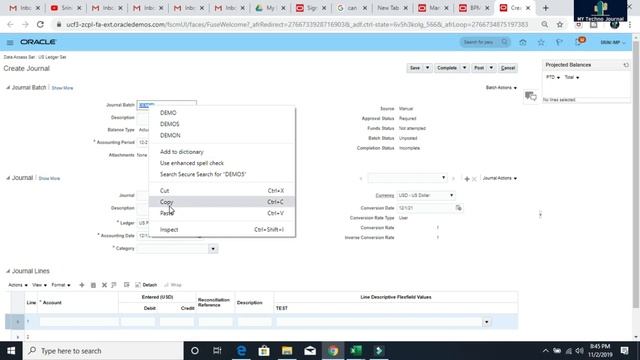Click the Complete button

coord(447,68)
